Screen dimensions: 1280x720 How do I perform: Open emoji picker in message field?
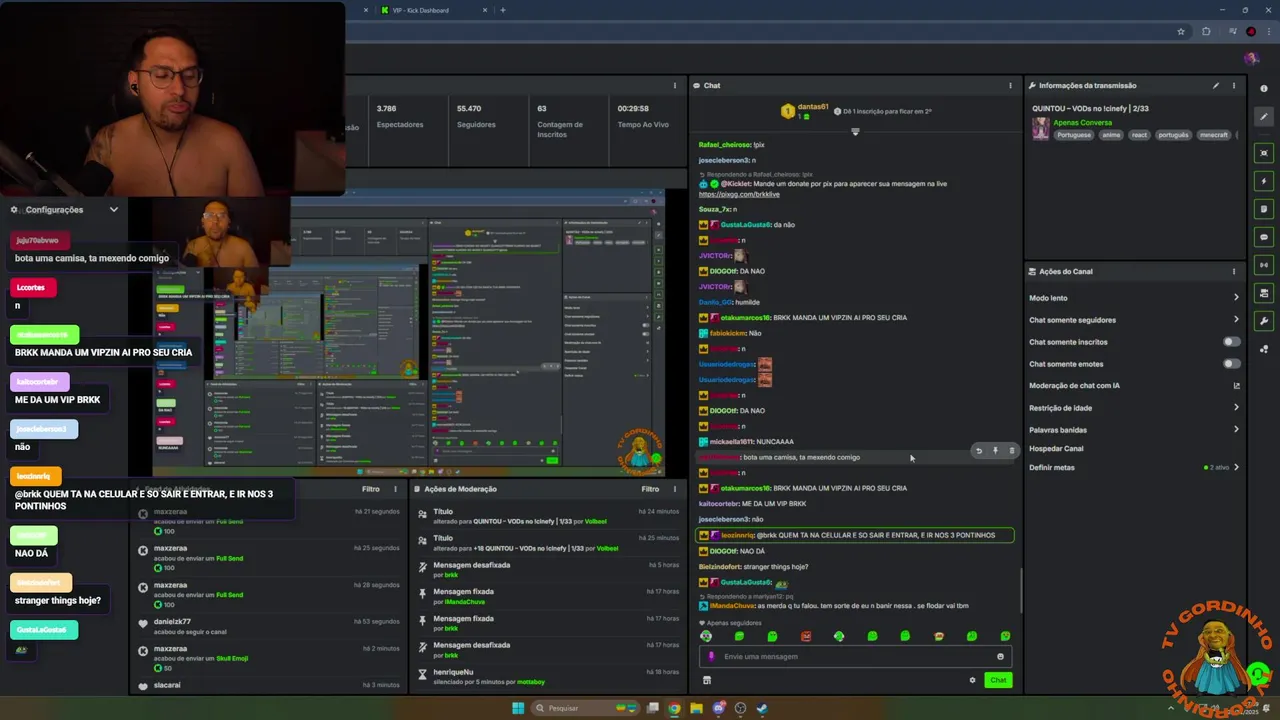[x=1000, y=657]
